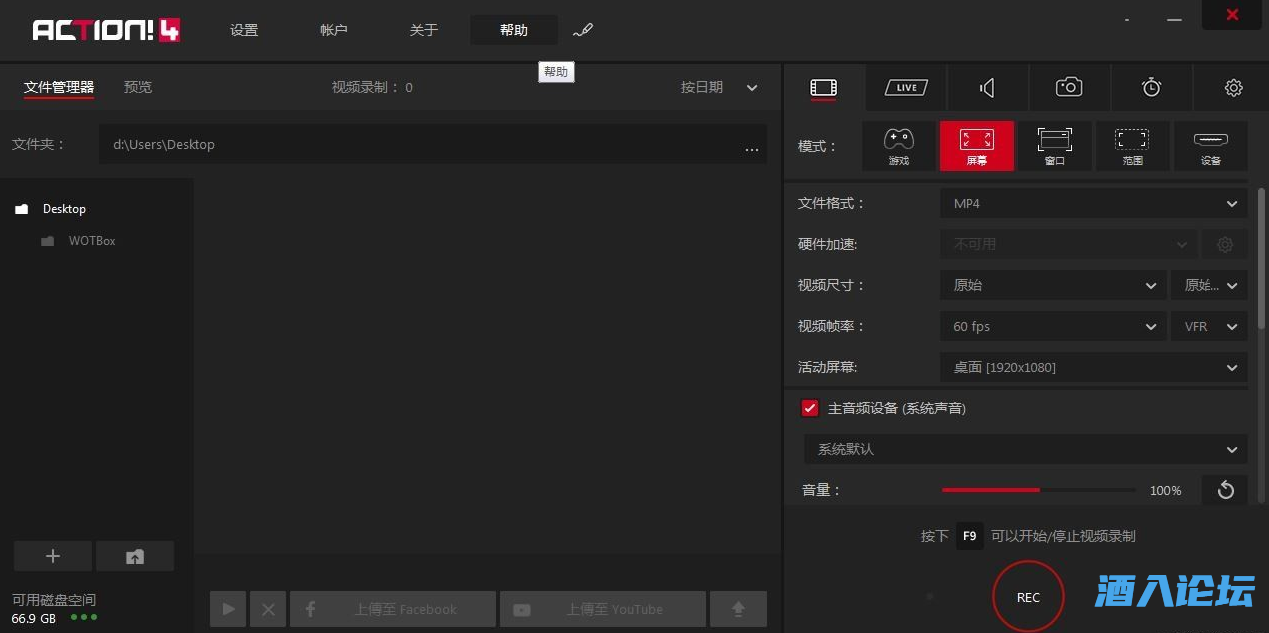
Task: Select the WOTBox folder in tree
Action: point(92,241)
